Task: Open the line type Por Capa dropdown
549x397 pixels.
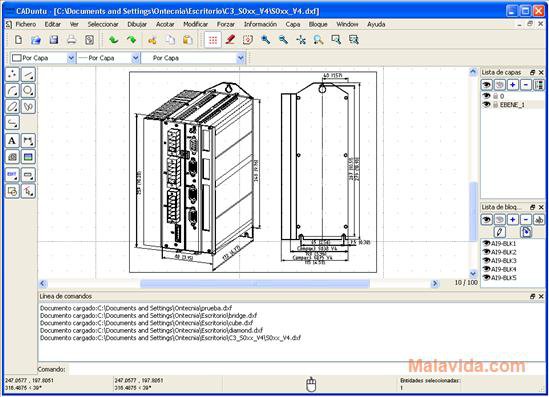Action: [x=193, y=58]
